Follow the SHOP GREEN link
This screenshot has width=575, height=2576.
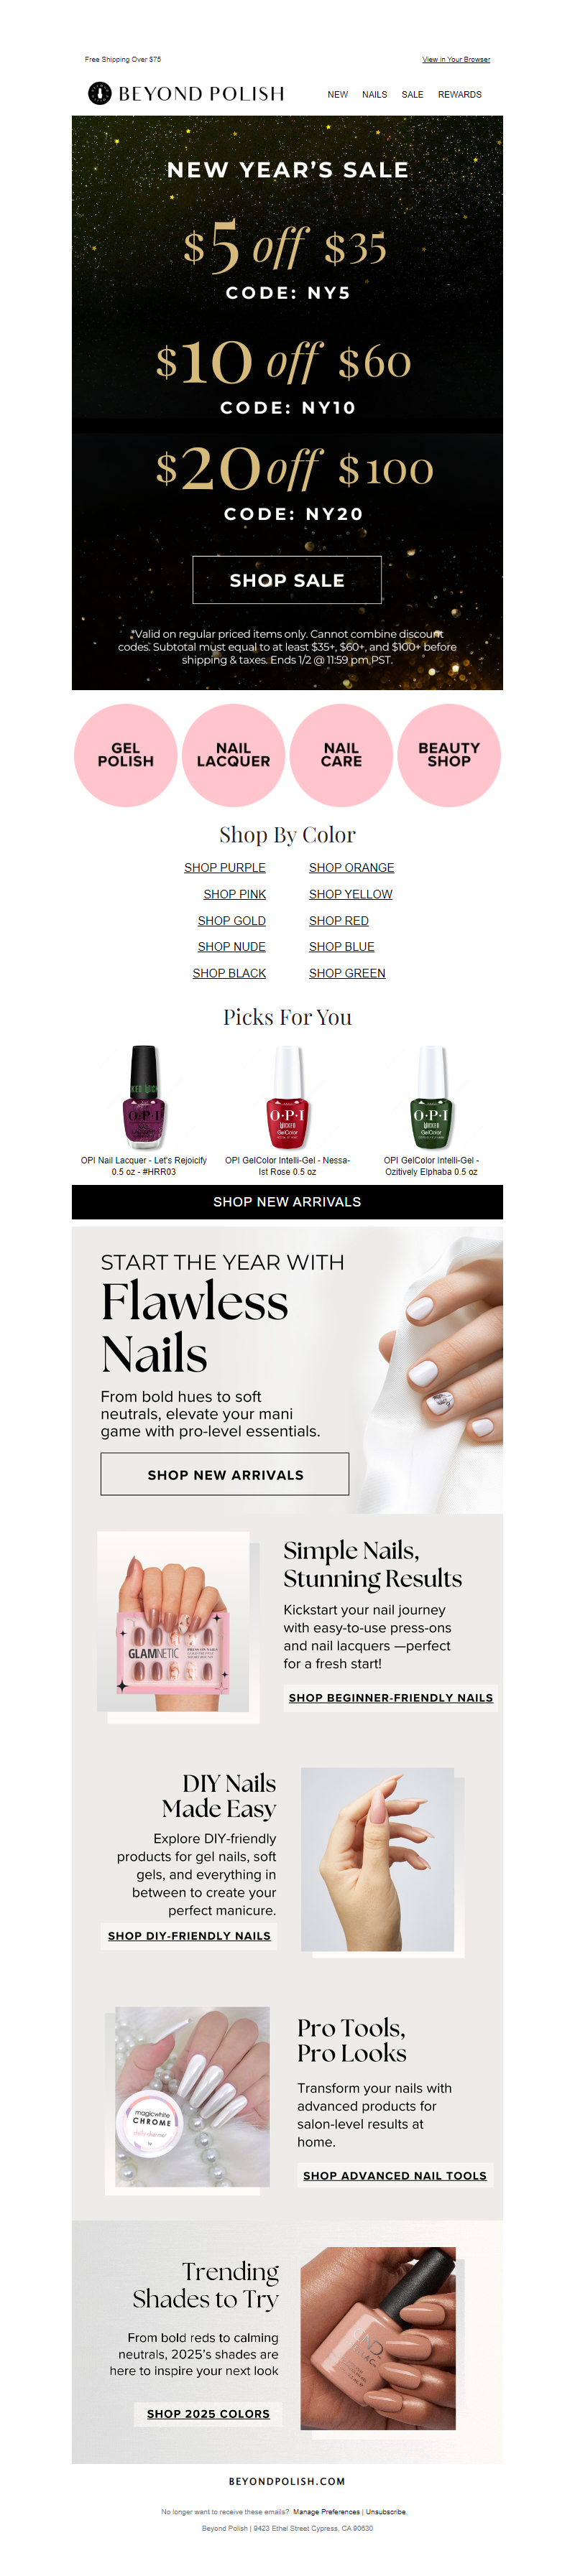[347, 973]
